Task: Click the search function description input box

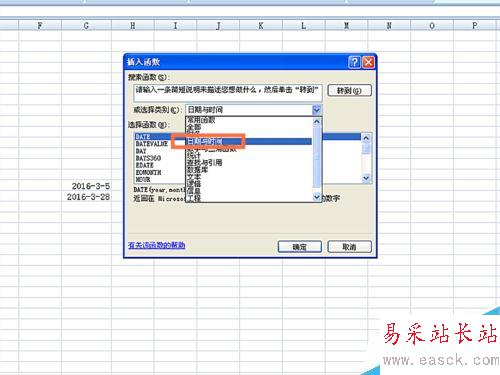Action: 228,93
